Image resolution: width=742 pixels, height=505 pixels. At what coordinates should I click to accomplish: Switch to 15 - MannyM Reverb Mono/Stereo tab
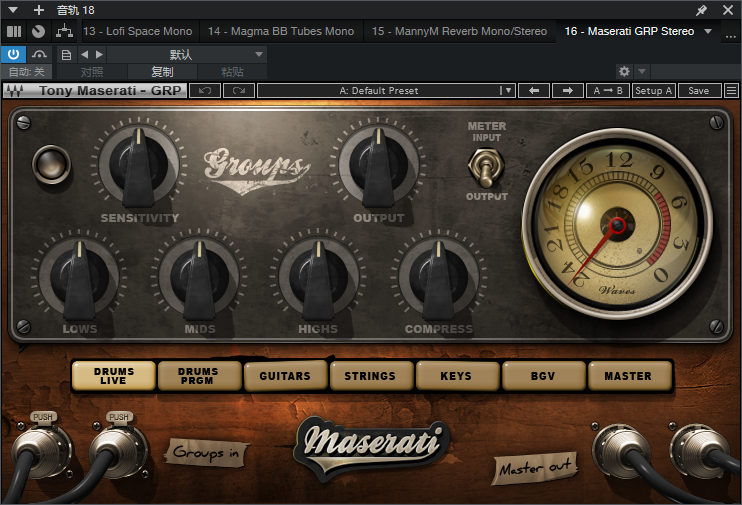click(459, 31)
